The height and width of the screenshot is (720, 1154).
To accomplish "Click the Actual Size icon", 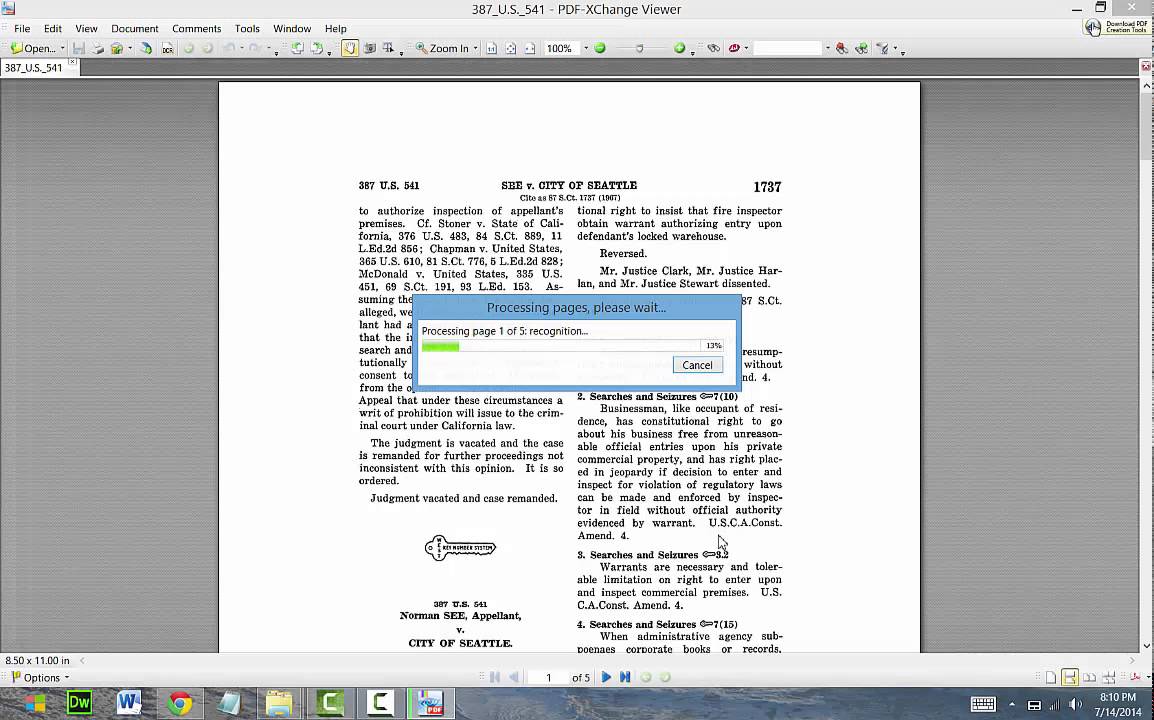I will point(492,48).
